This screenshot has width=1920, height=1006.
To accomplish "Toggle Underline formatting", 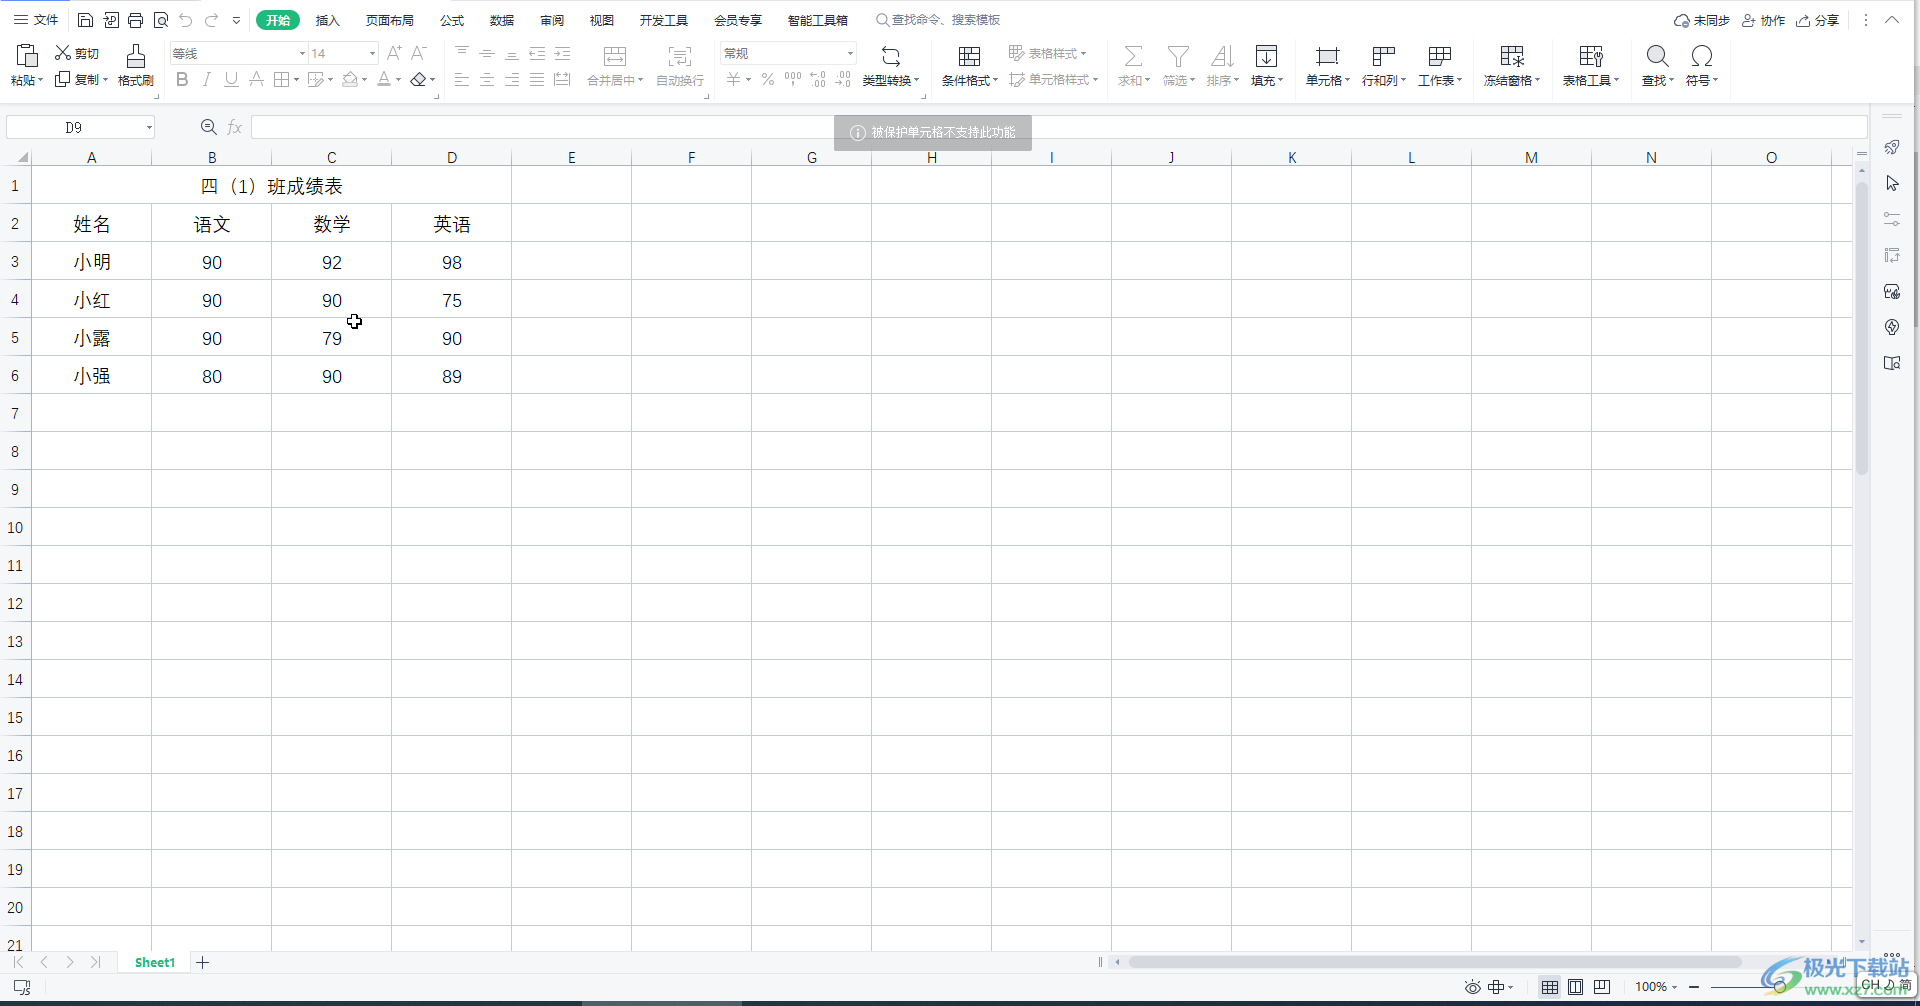I will (x=231, y=80).
